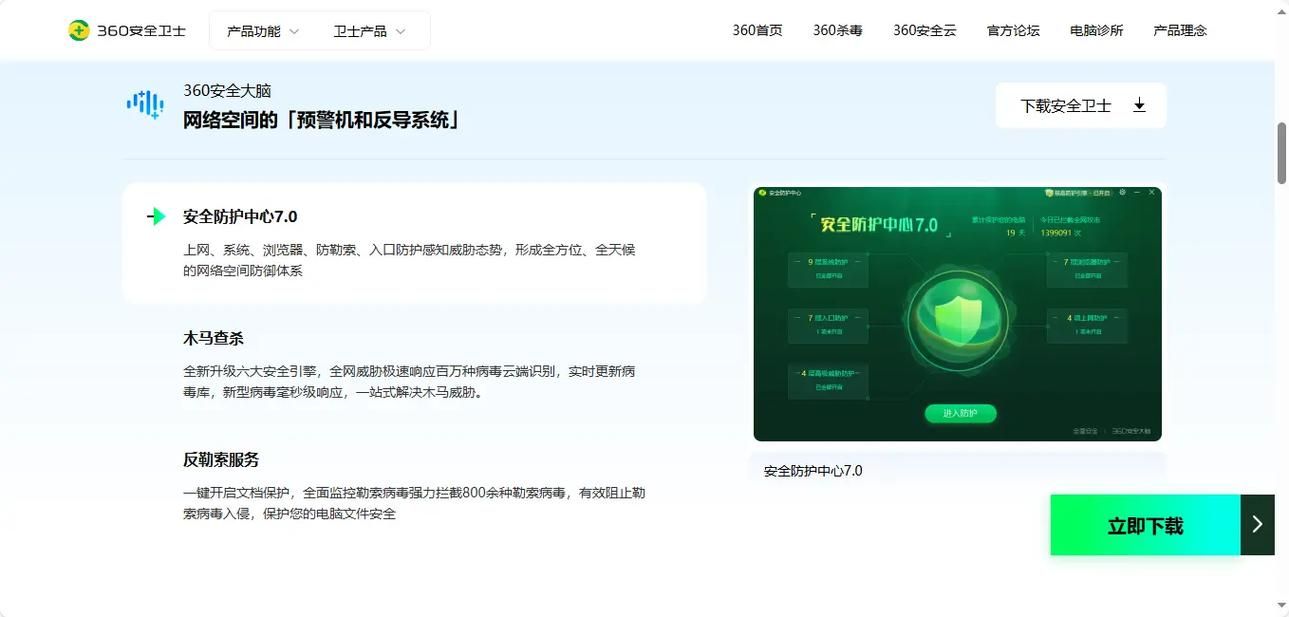This screenshot has height=617, width=1289.
Task: Click the scrollbar up arrow
Action: [1282, 11]
